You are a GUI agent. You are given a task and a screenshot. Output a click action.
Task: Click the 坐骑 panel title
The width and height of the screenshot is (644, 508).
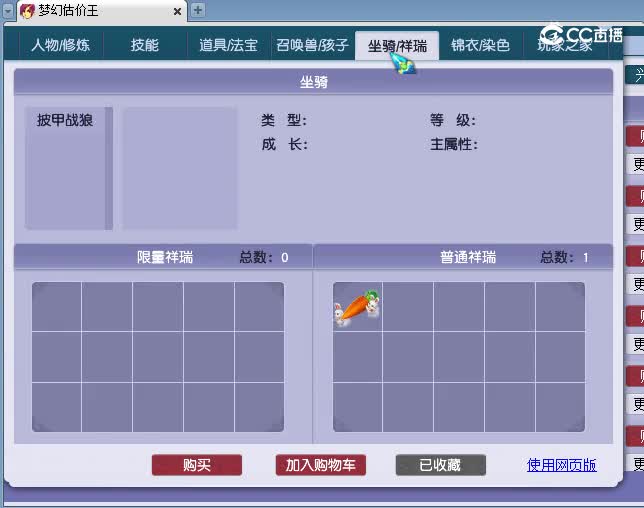click(x=314, y=82)
